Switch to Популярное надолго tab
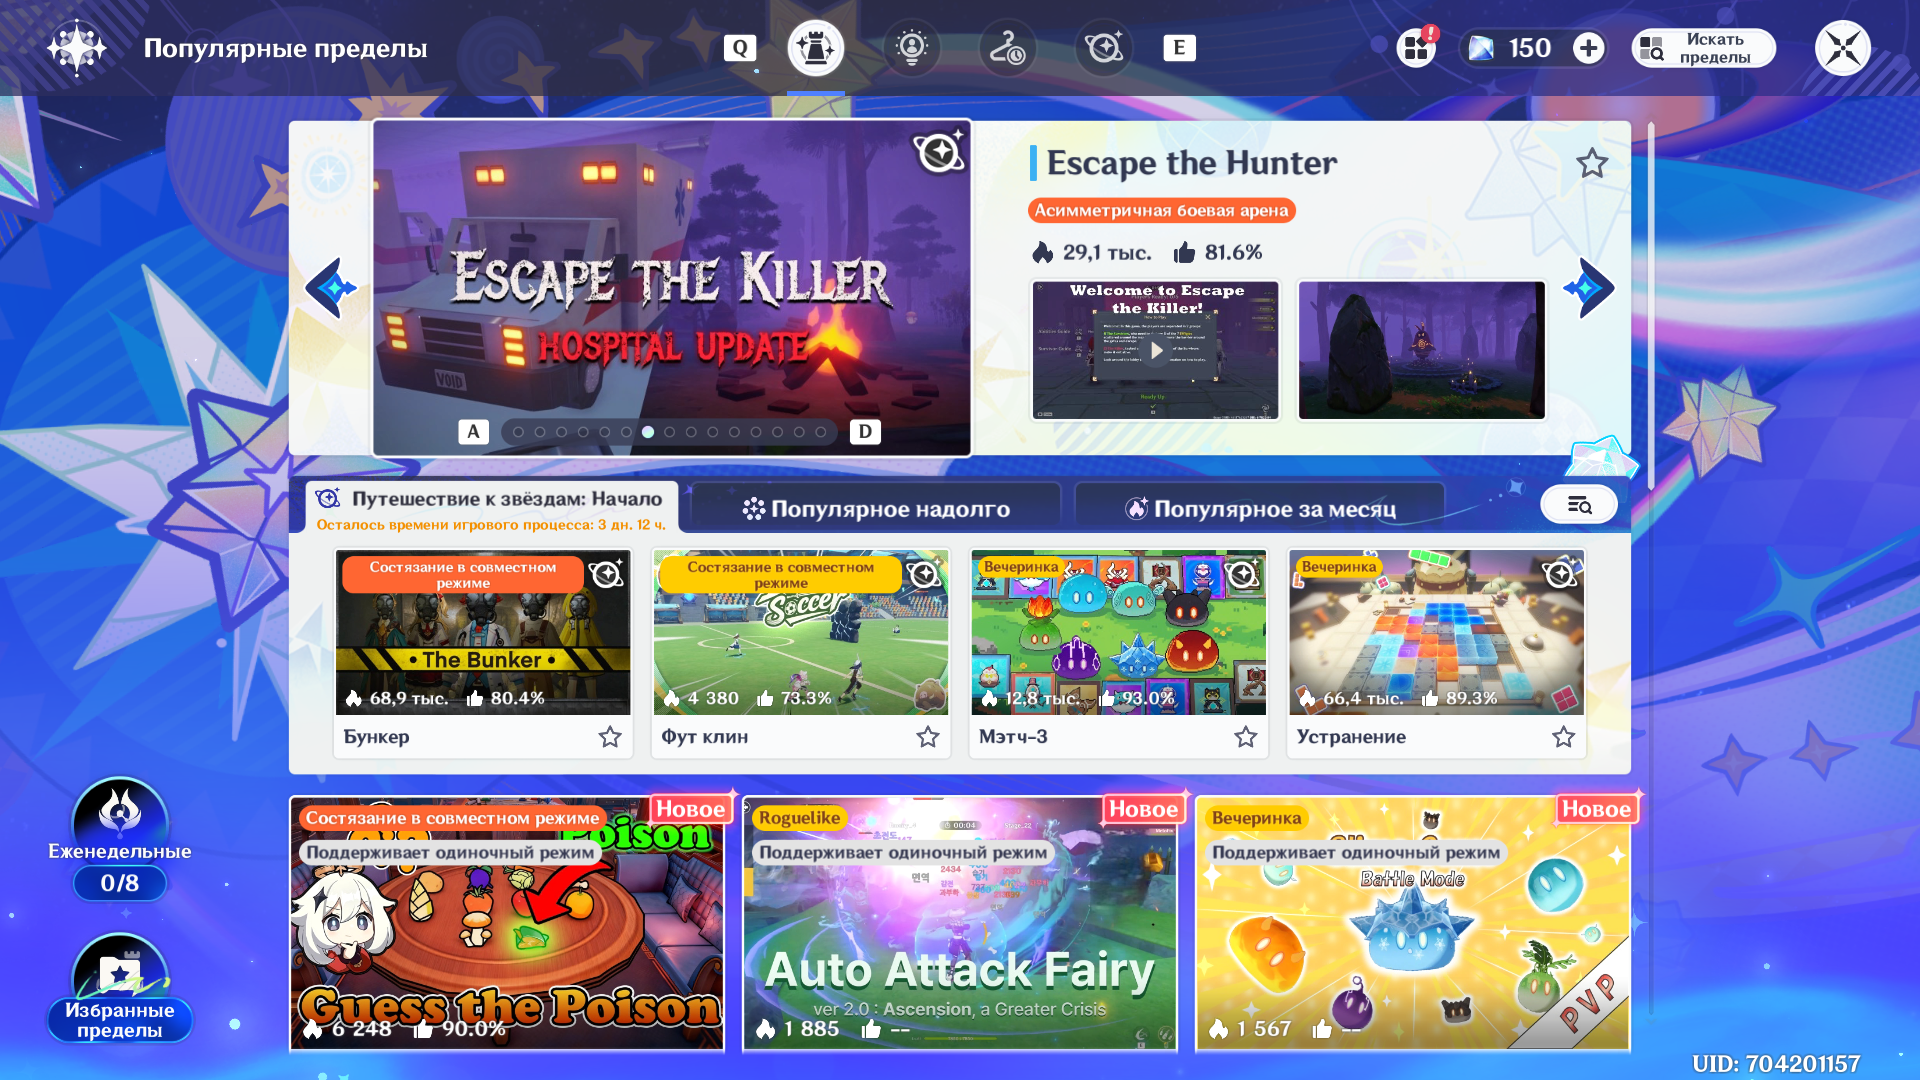 876,509
